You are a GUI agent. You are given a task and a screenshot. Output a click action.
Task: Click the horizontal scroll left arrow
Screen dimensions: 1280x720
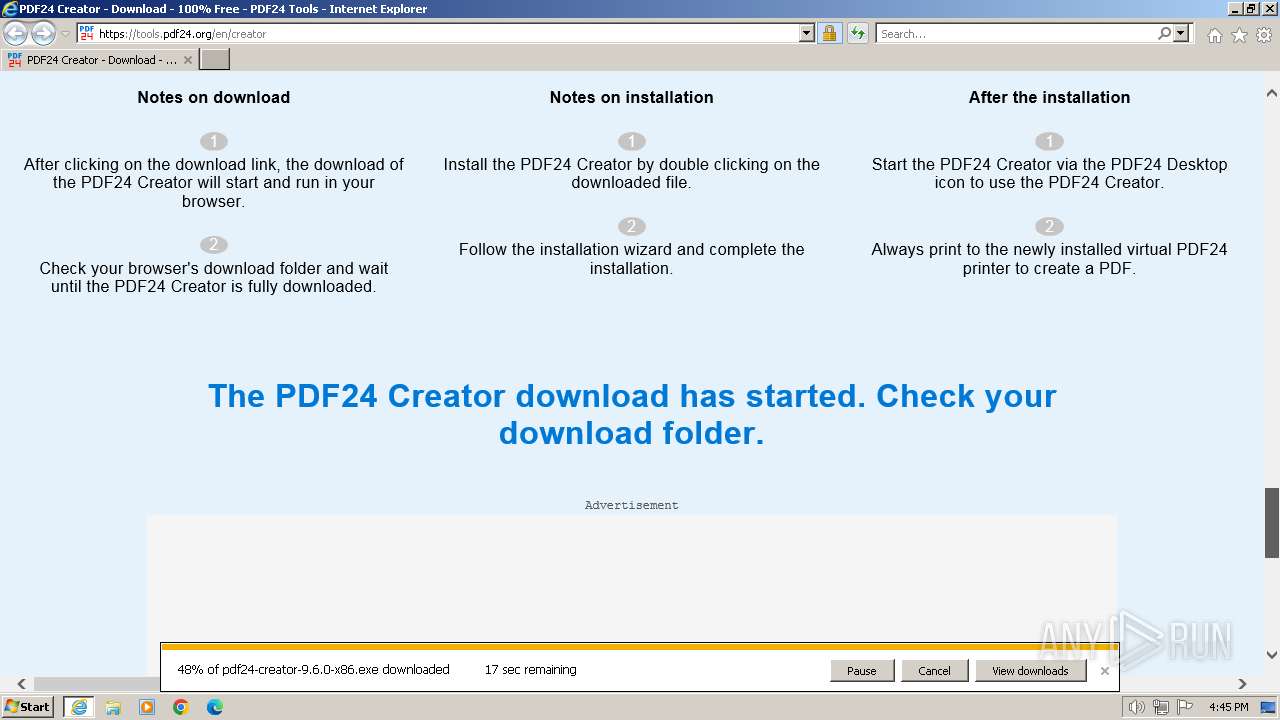coord(22,684)
